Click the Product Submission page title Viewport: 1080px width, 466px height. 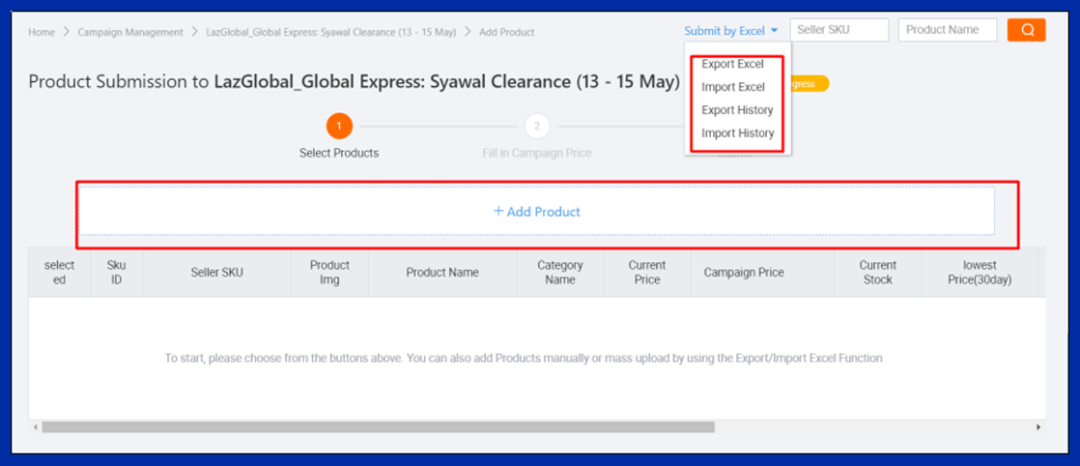coord(354,82)
